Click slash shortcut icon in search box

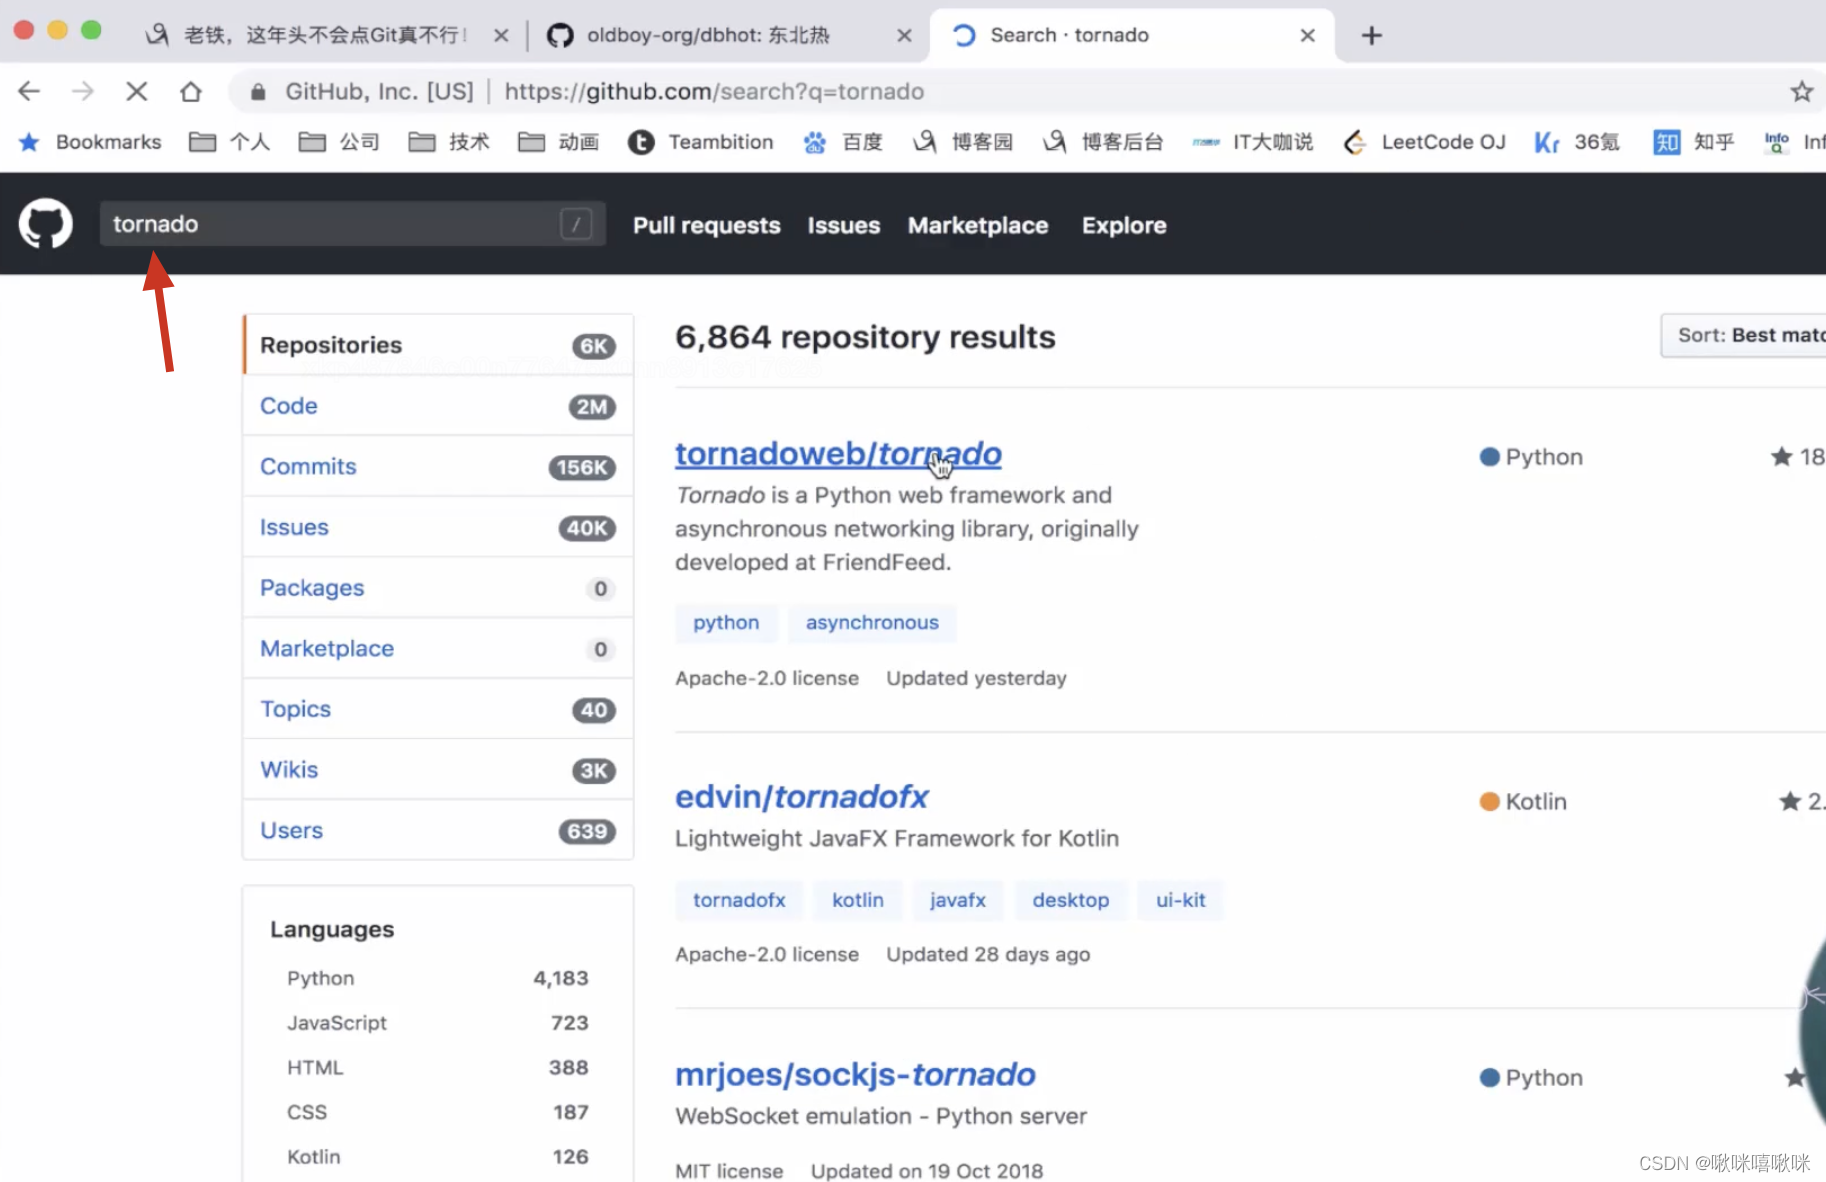[x=576, y=224]
